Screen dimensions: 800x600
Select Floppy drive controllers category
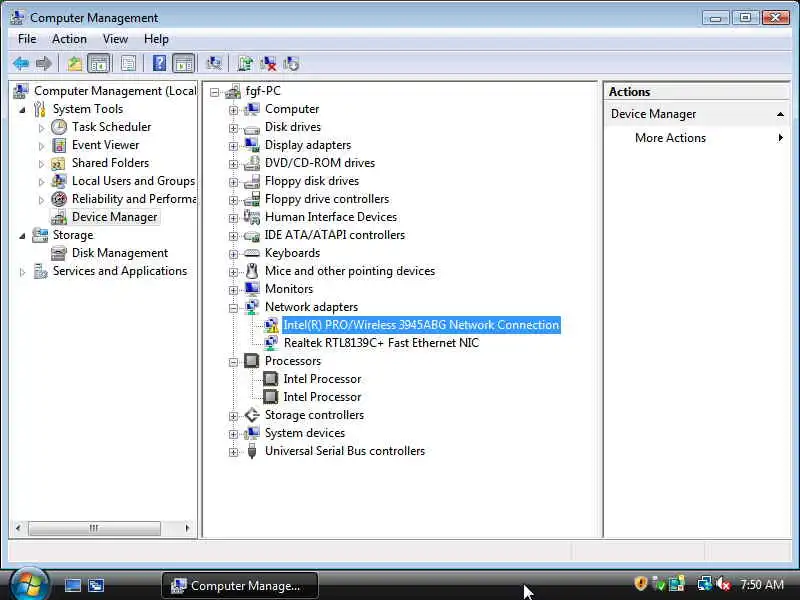point(327,199)
